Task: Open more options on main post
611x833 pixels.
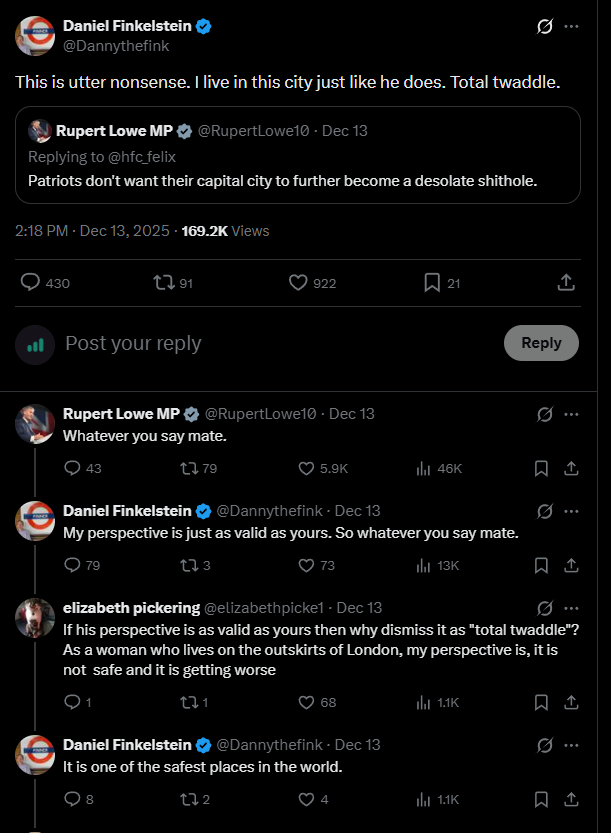Action: [x=571, y=26]
